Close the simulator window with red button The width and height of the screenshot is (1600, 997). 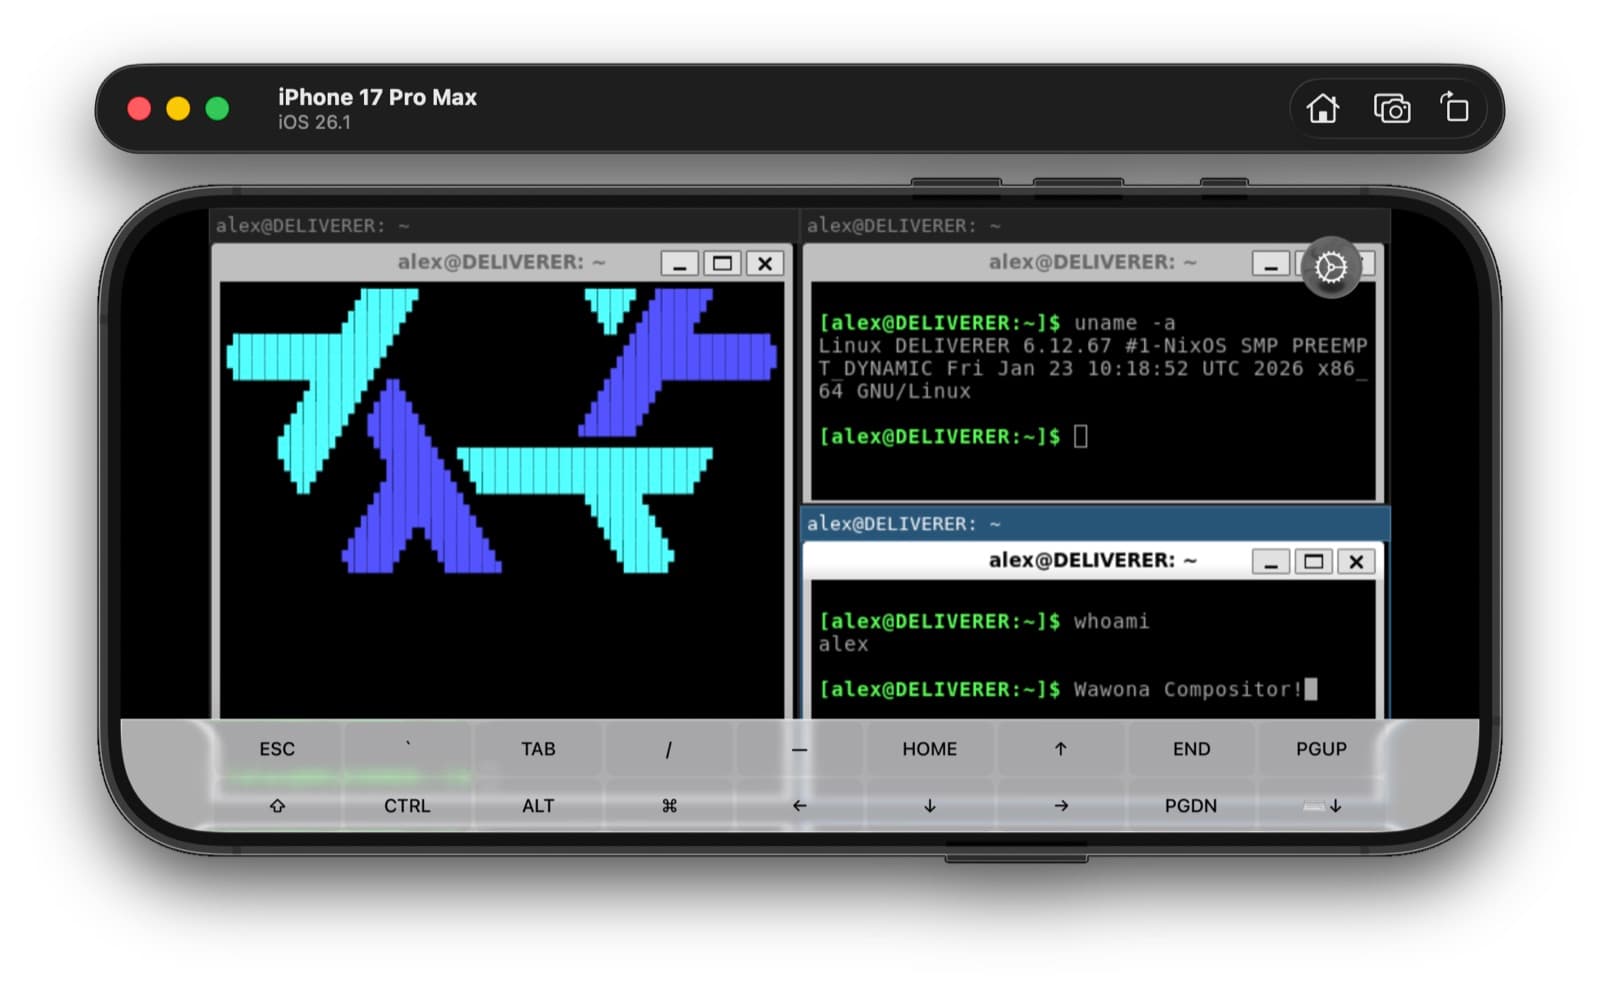(139, 108)
